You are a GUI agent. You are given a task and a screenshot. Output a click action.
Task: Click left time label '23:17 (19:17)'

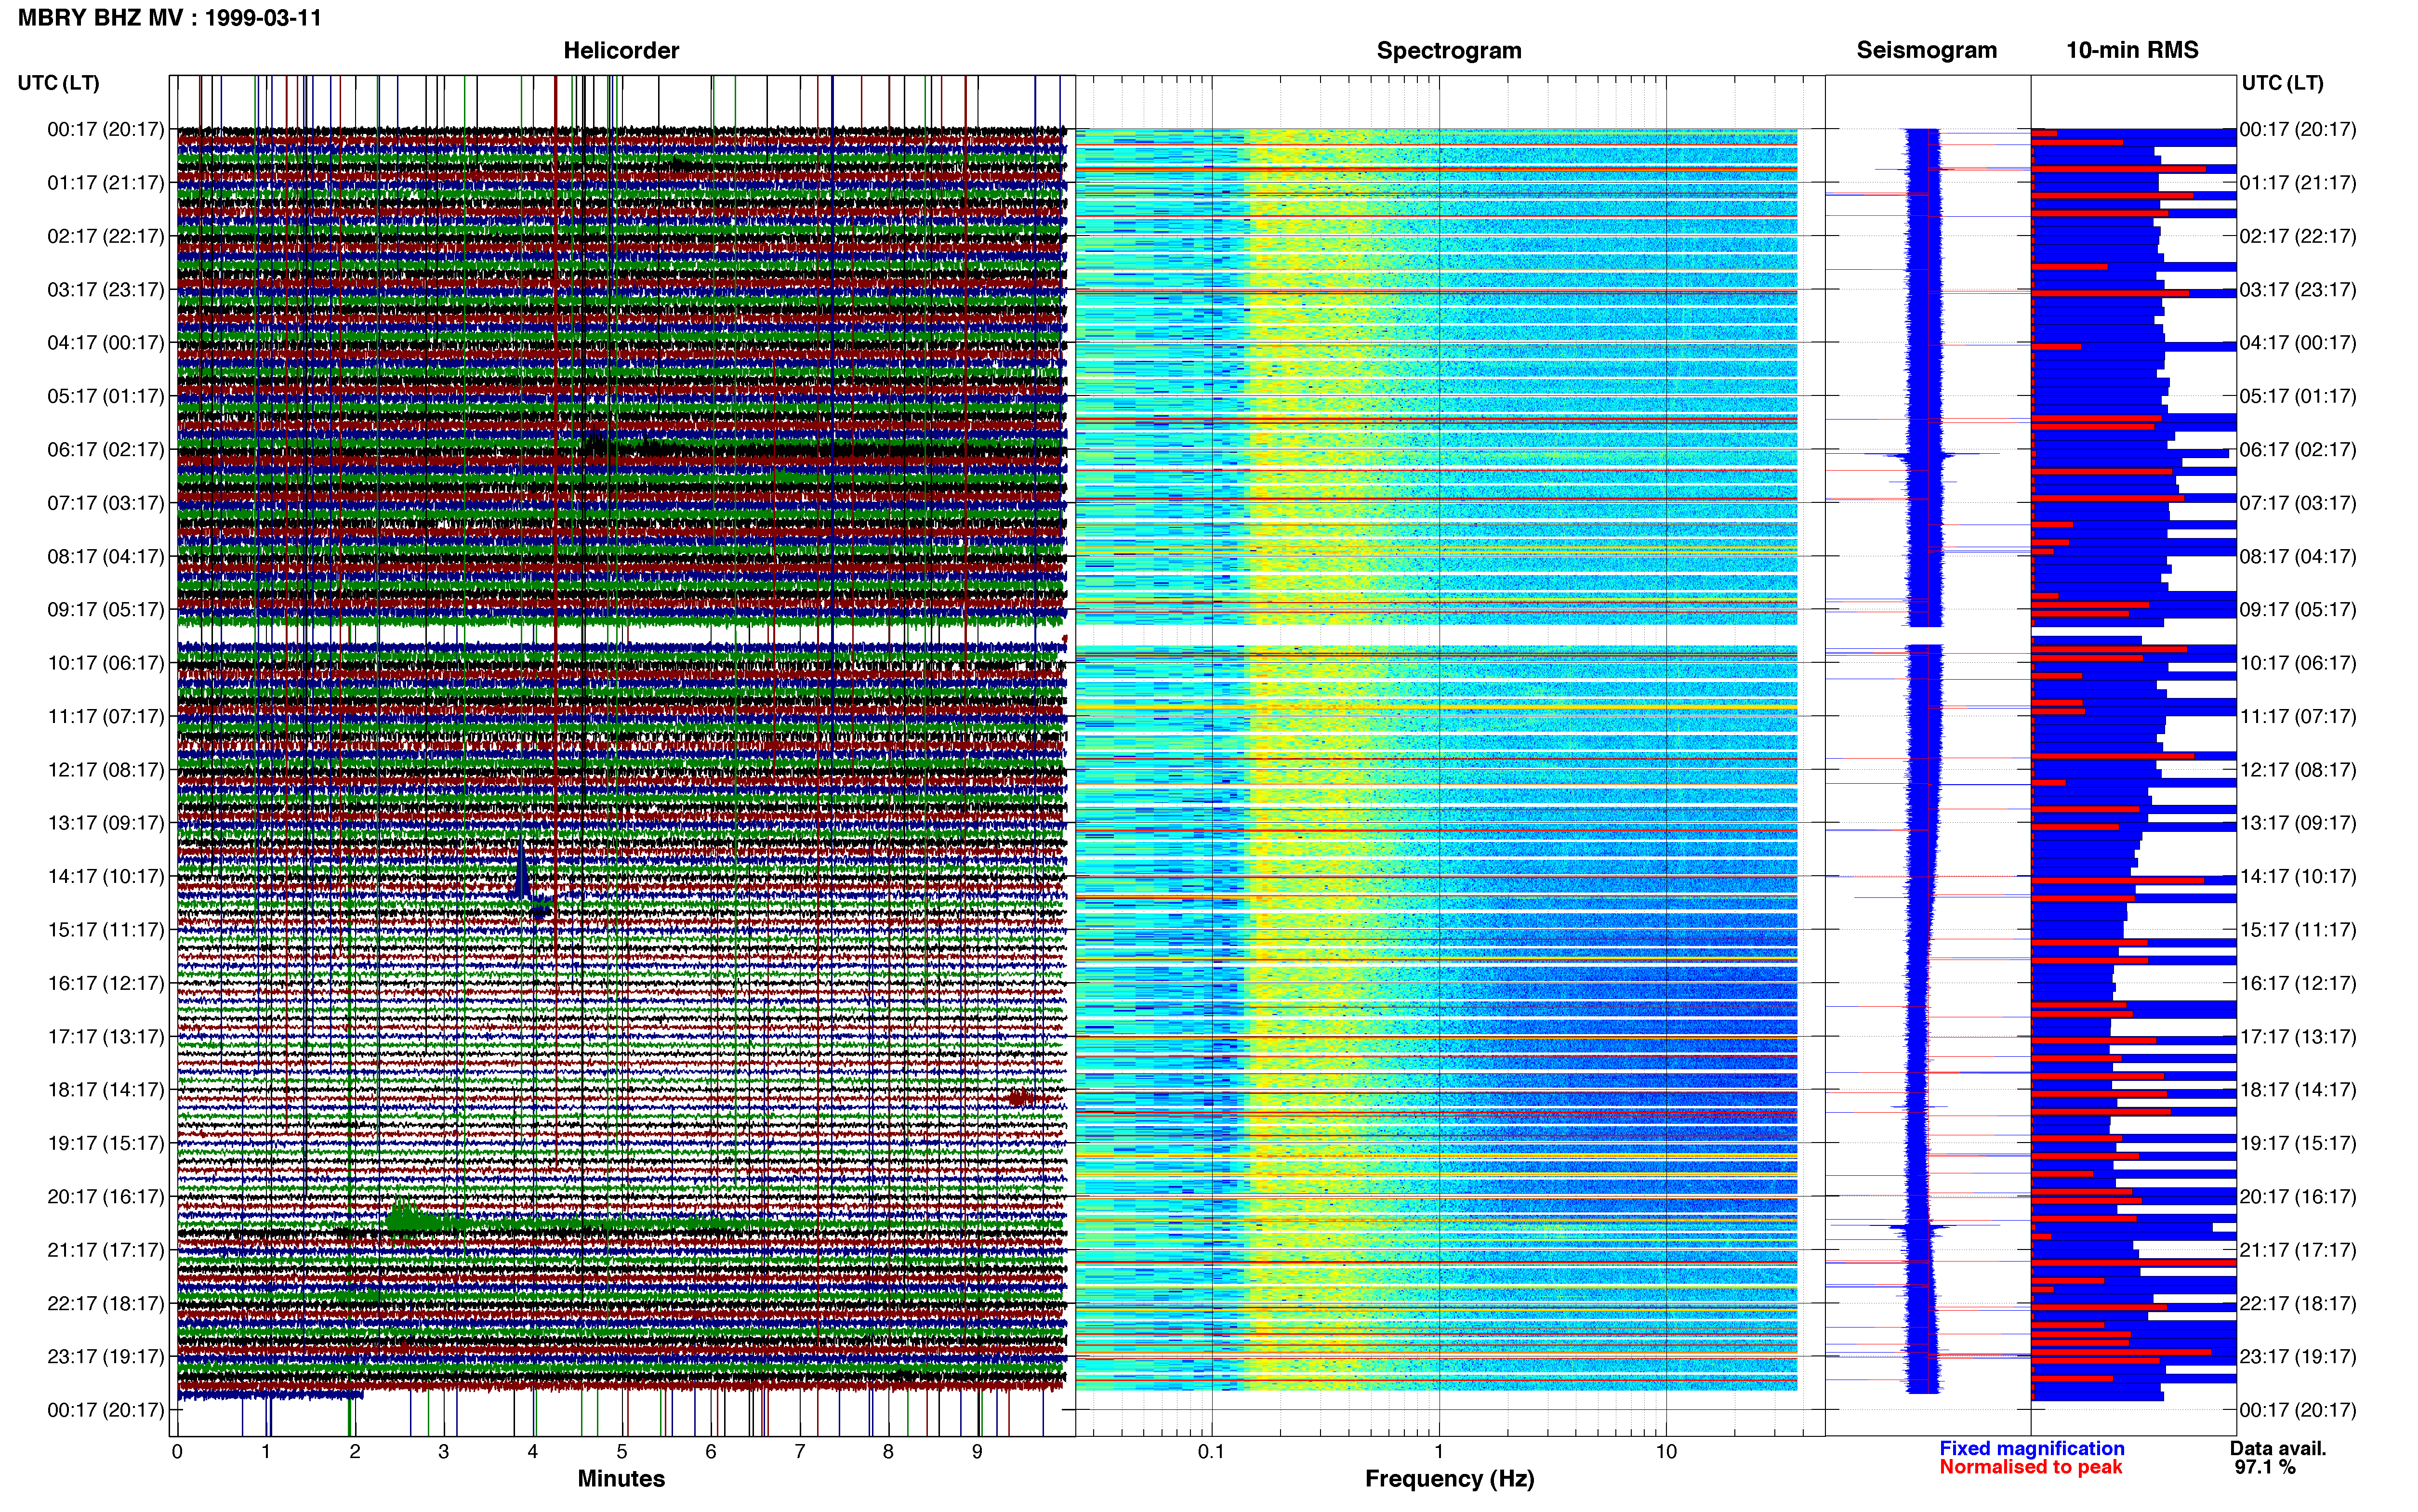pos(106,1356)
